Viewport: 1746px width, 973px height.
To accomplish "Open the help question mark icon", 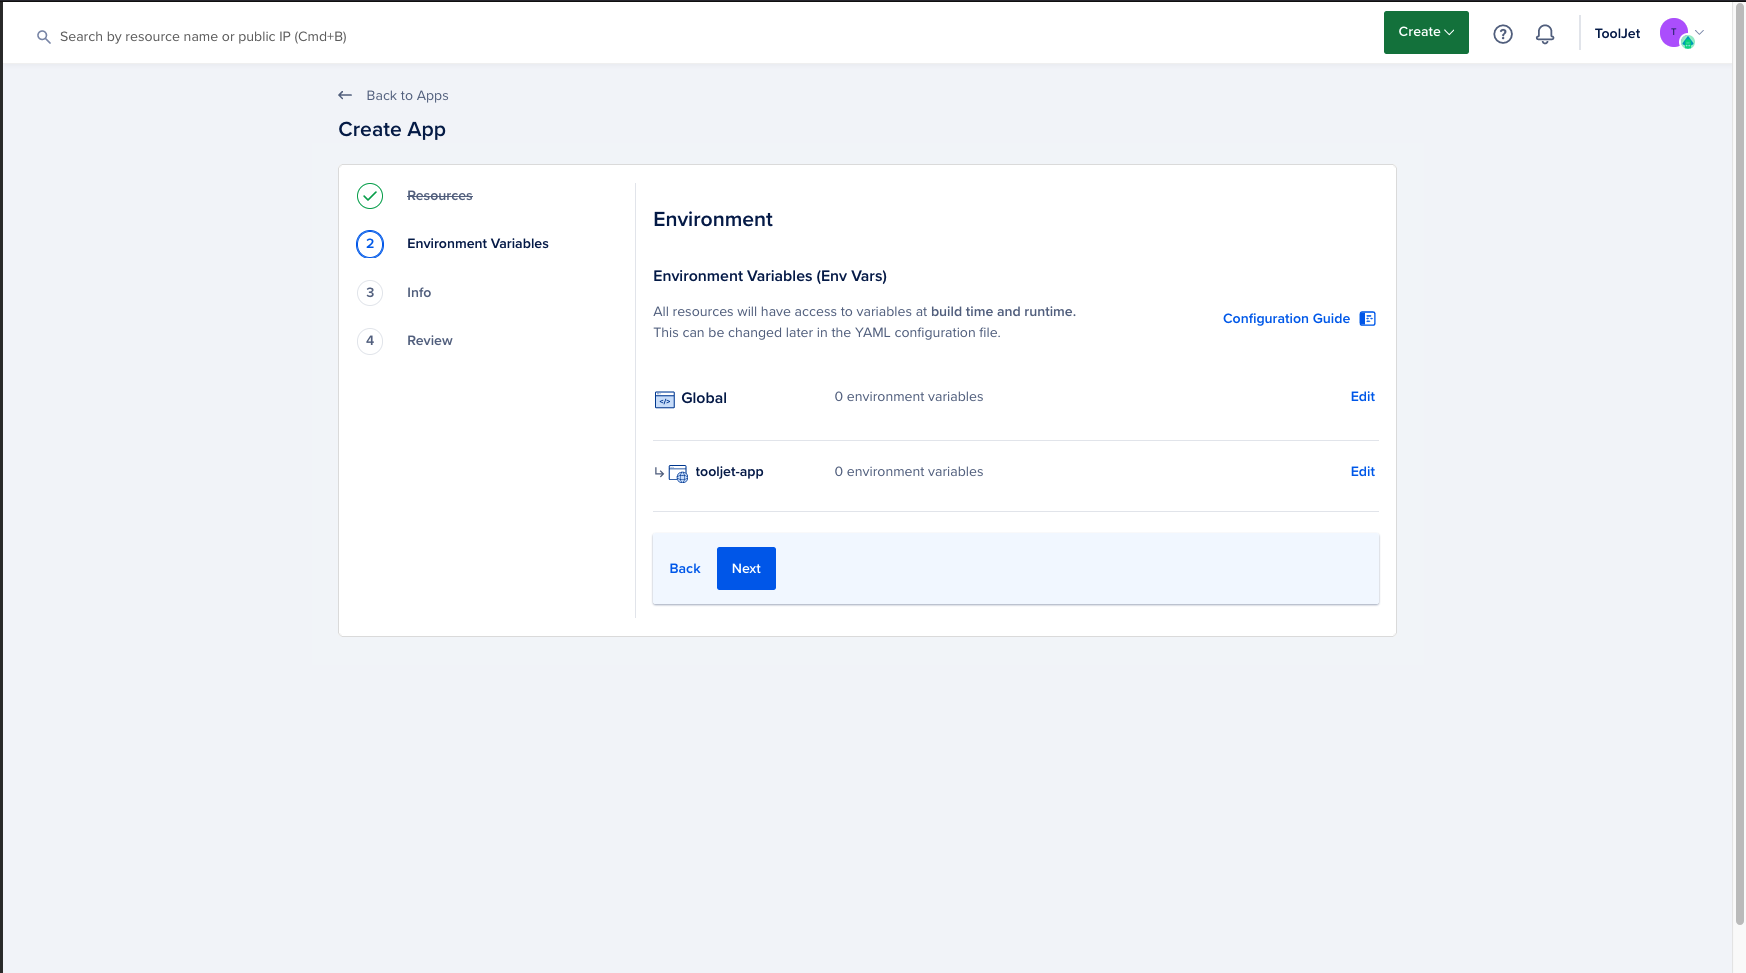I will click(1502, 34).
